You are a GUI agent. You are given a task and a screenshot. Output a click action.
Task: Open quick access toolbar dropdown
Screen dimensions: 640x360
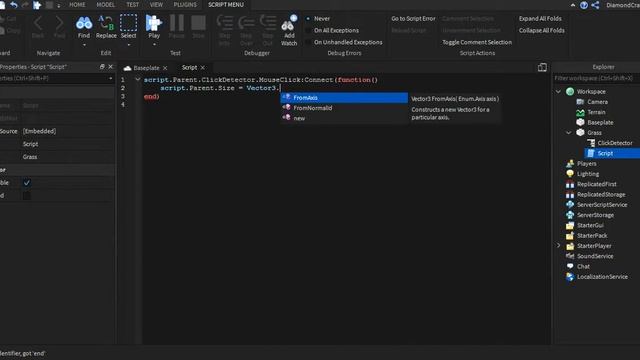59,5
